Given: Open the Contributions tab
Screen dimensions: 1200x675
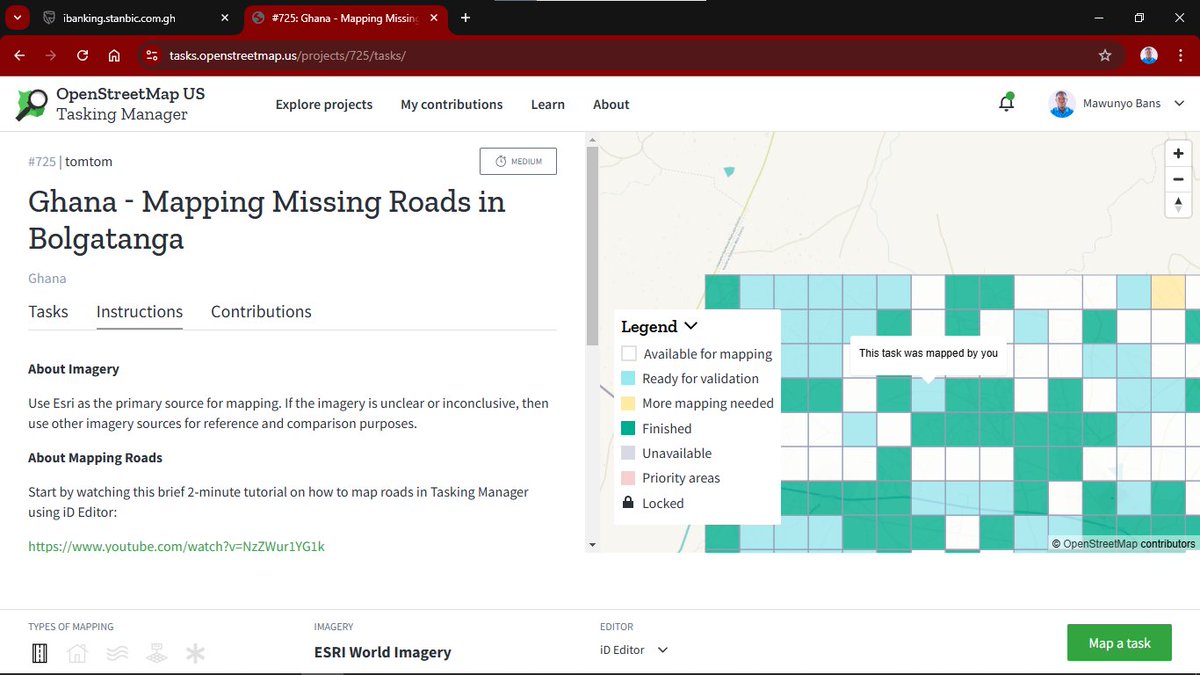Looking at the screenshot, I should [261, 312].
